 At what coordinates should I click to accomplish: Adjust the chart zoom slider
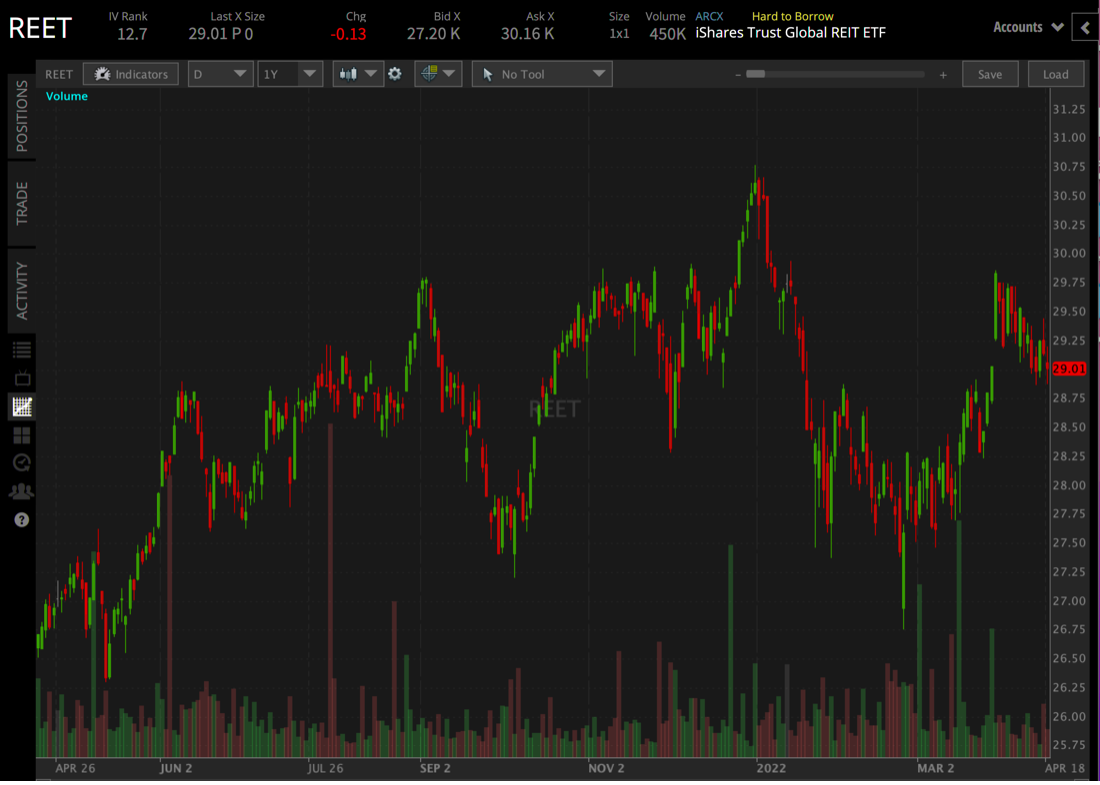(x=760, y=73)
